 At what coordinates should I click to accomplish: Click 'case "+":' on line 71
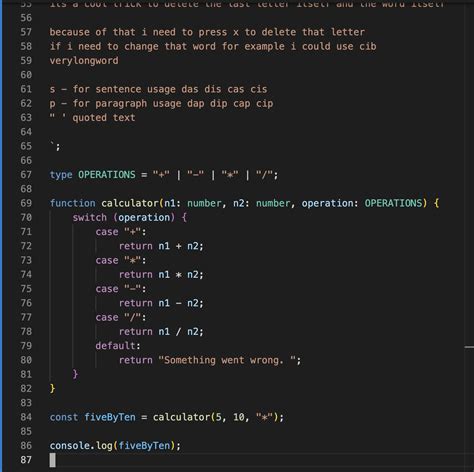click(x=121, y=232)
